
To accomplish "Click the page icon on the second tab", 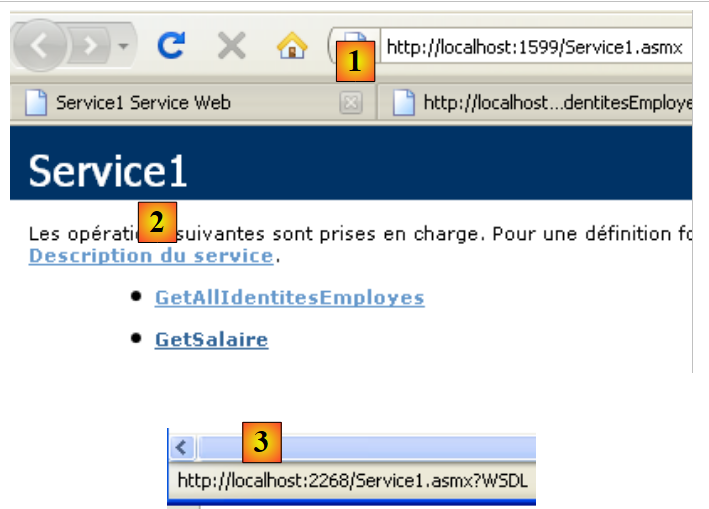I will click(x=403, y=103).
